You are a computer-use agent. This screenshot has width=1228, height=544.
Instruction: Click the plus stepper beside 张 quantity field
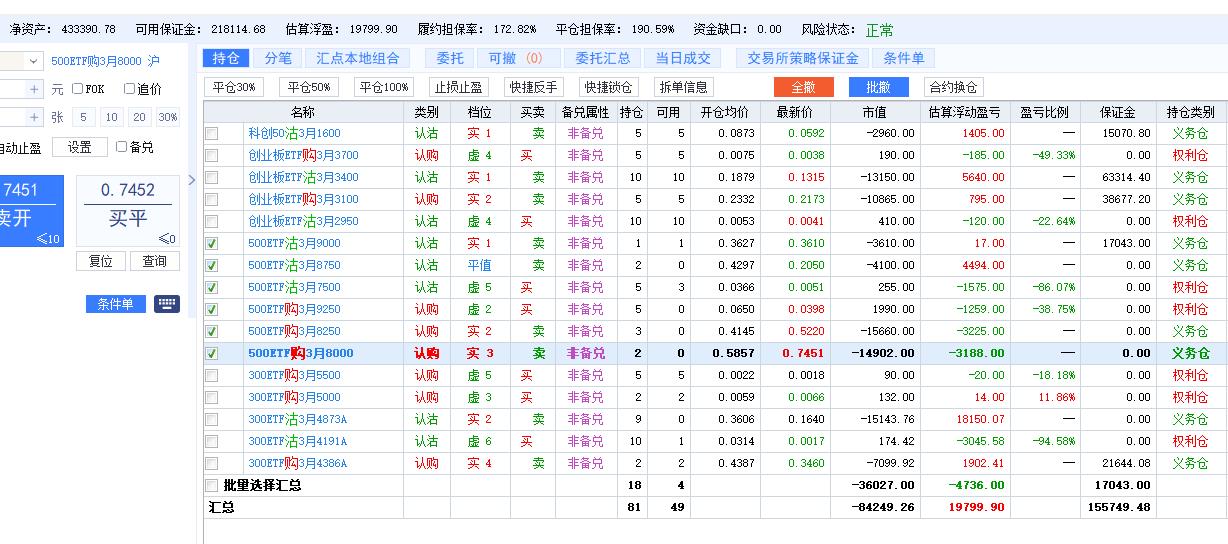pyautogui.click(x=34, y=117)
